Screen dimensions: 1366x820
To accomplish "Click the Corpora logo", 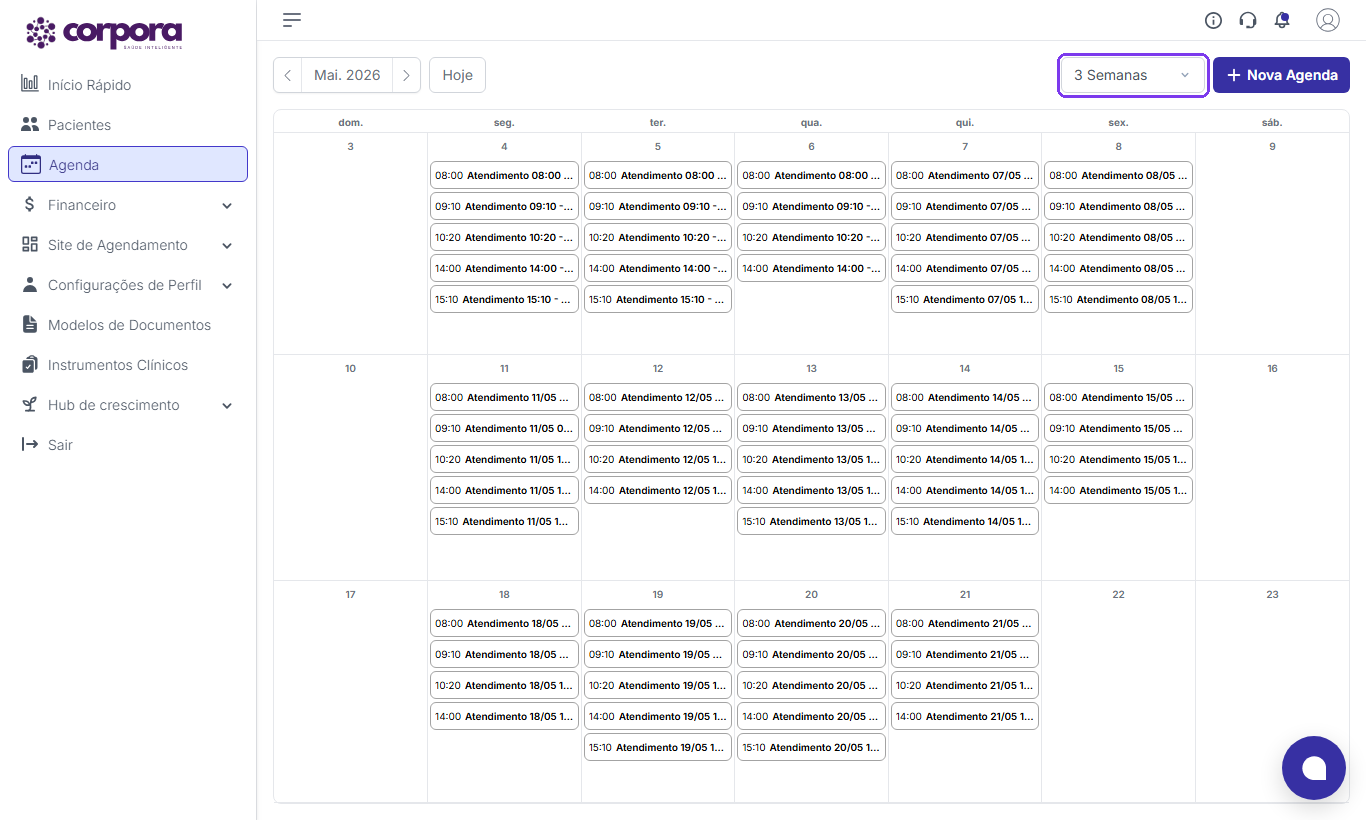I will coord(104,33).
